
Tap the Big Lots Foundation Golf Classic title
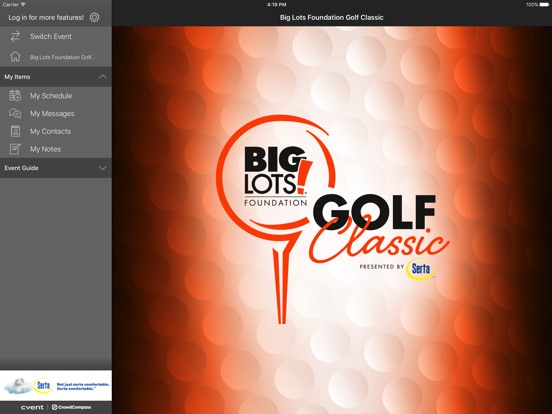(x=331, y=17)
